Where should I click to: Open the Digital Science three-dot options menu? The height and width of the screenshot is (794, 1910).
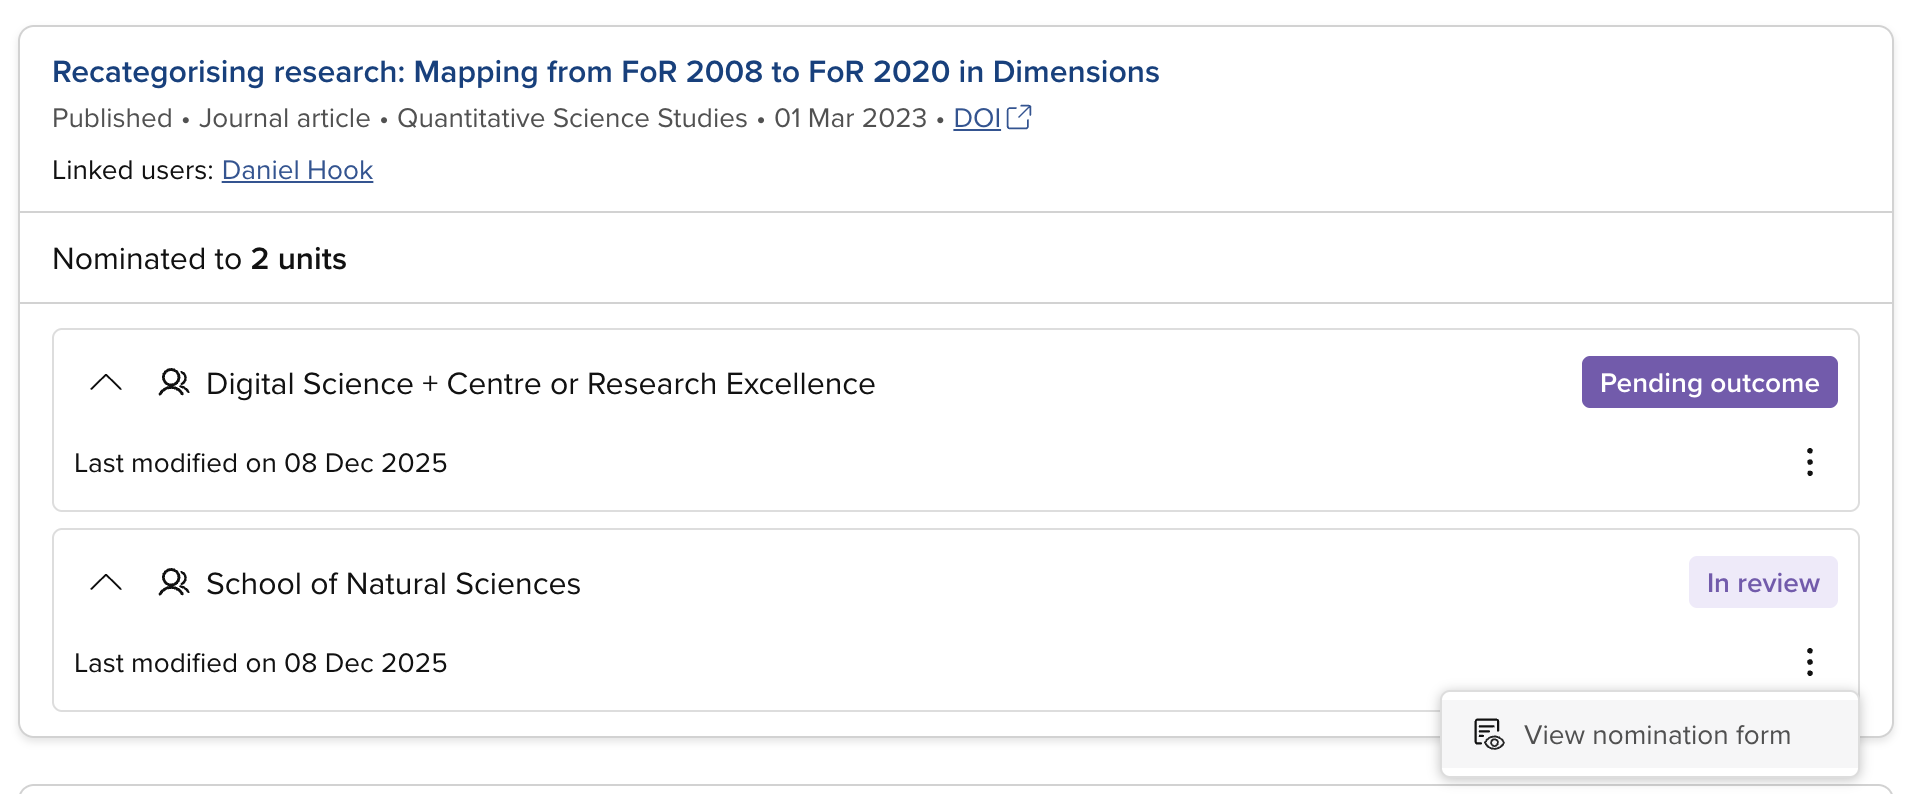1809,462
